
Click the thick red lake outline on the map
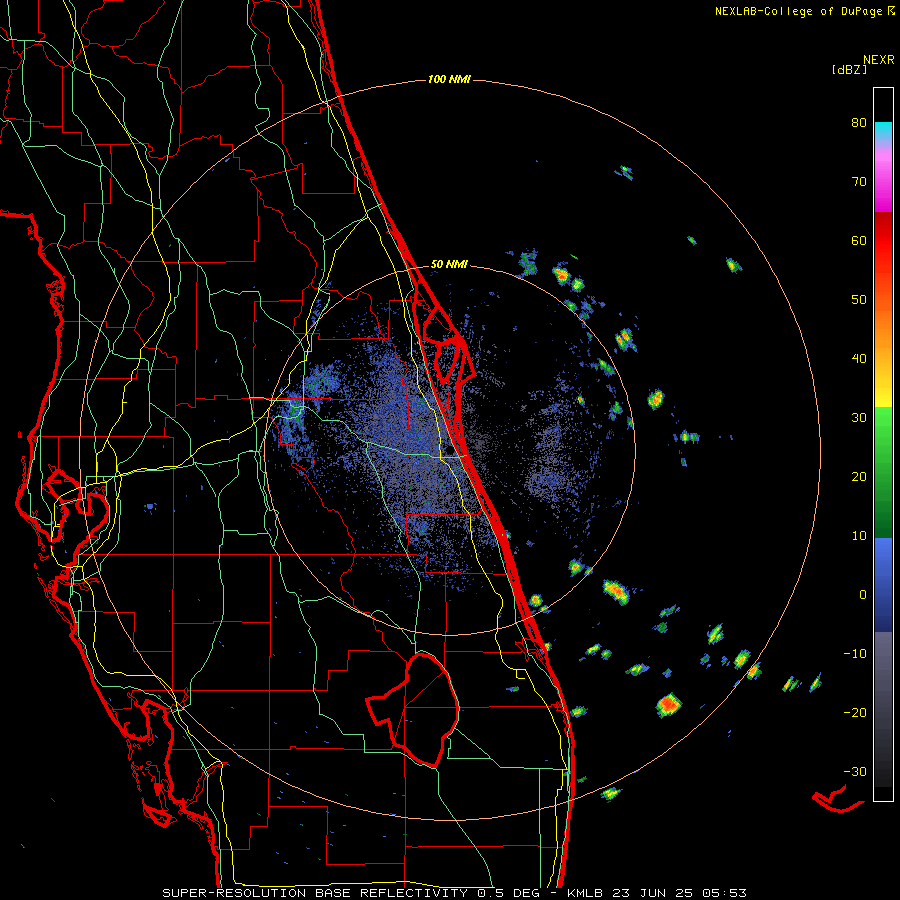[413, 710]
